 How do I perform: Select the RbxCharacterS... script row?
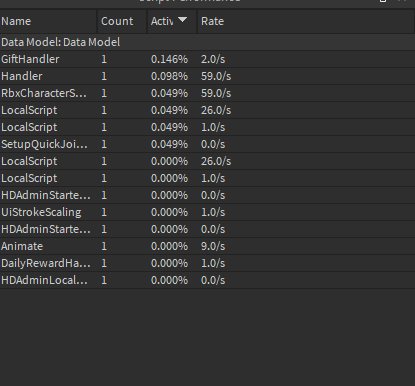(207, 93)
